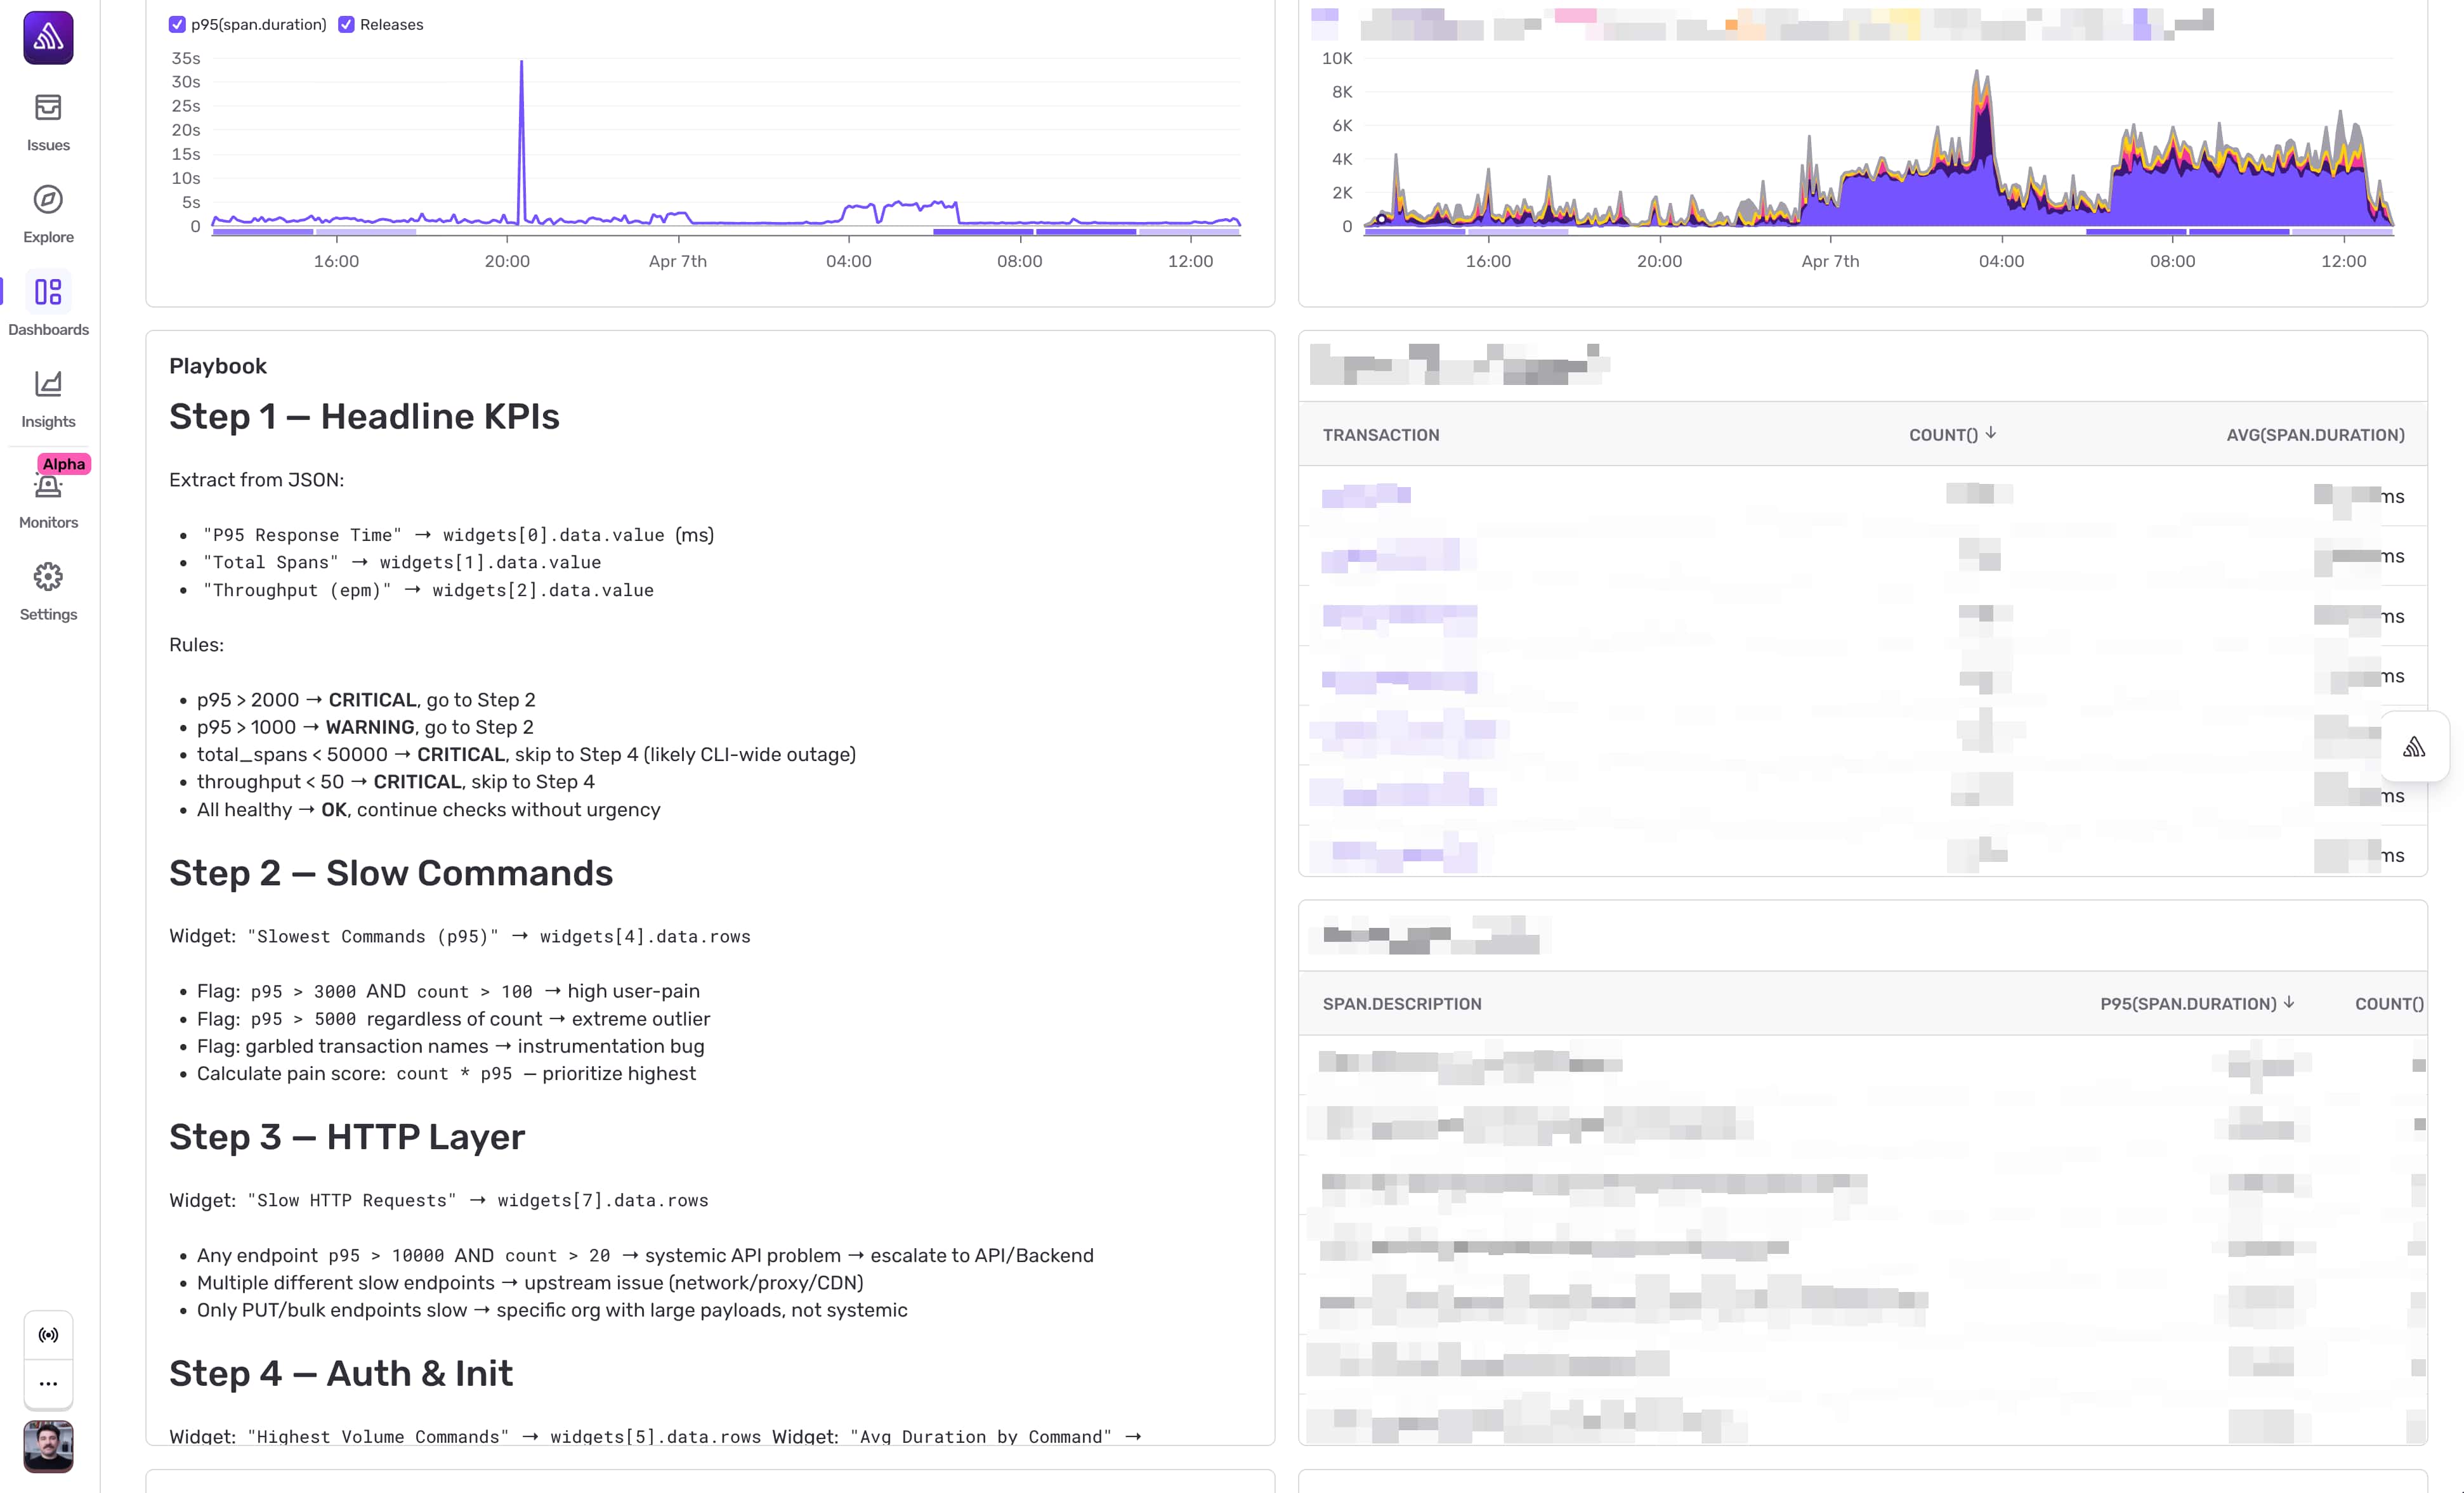Open the Issues section
2464x1493 pixels.
click(x=48, y=108)
